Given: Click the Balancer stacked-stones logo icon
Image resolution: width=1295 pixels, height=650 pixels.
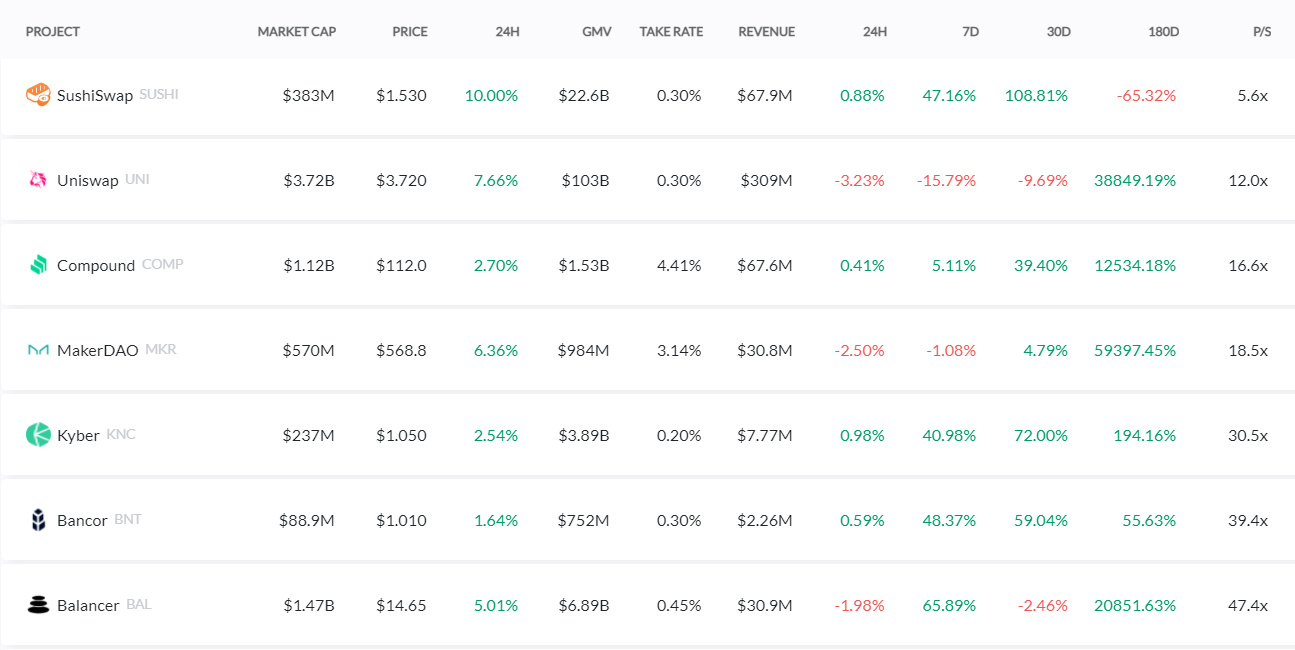Looking at the screenshot, I should coord(38,605).
